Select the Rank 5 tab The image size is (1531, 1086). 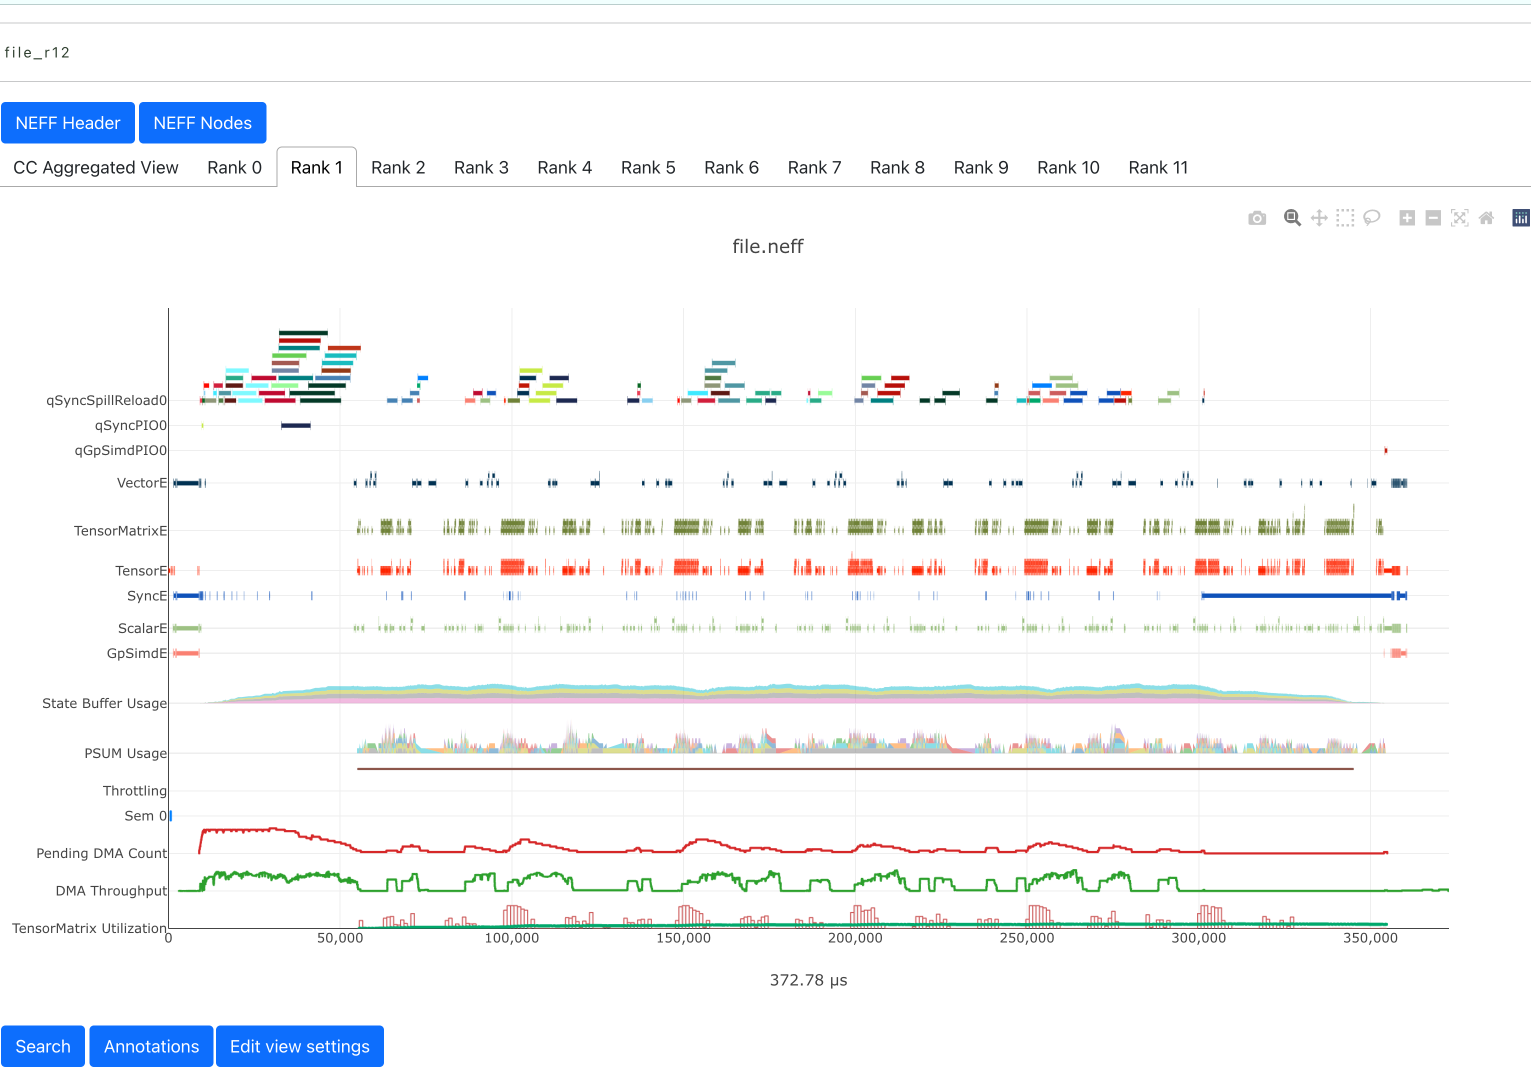pos(648,168)
